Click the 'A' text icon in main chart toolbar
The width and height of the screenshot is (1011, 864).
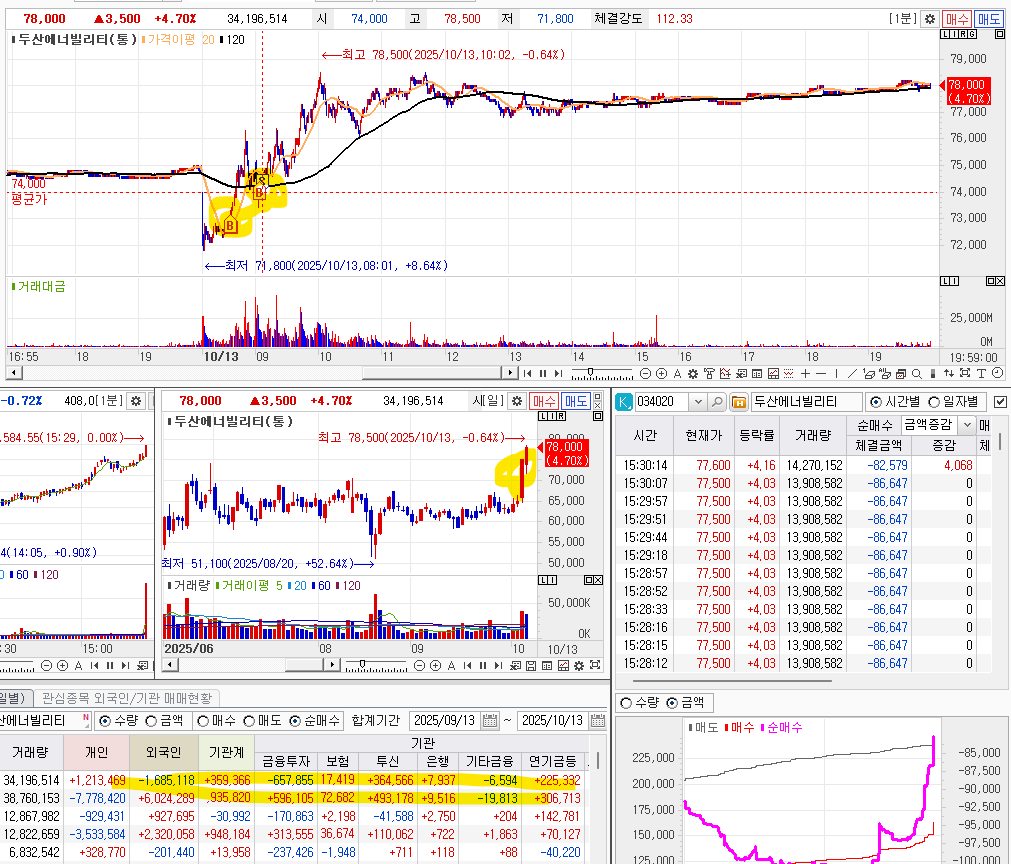point(677,373)
